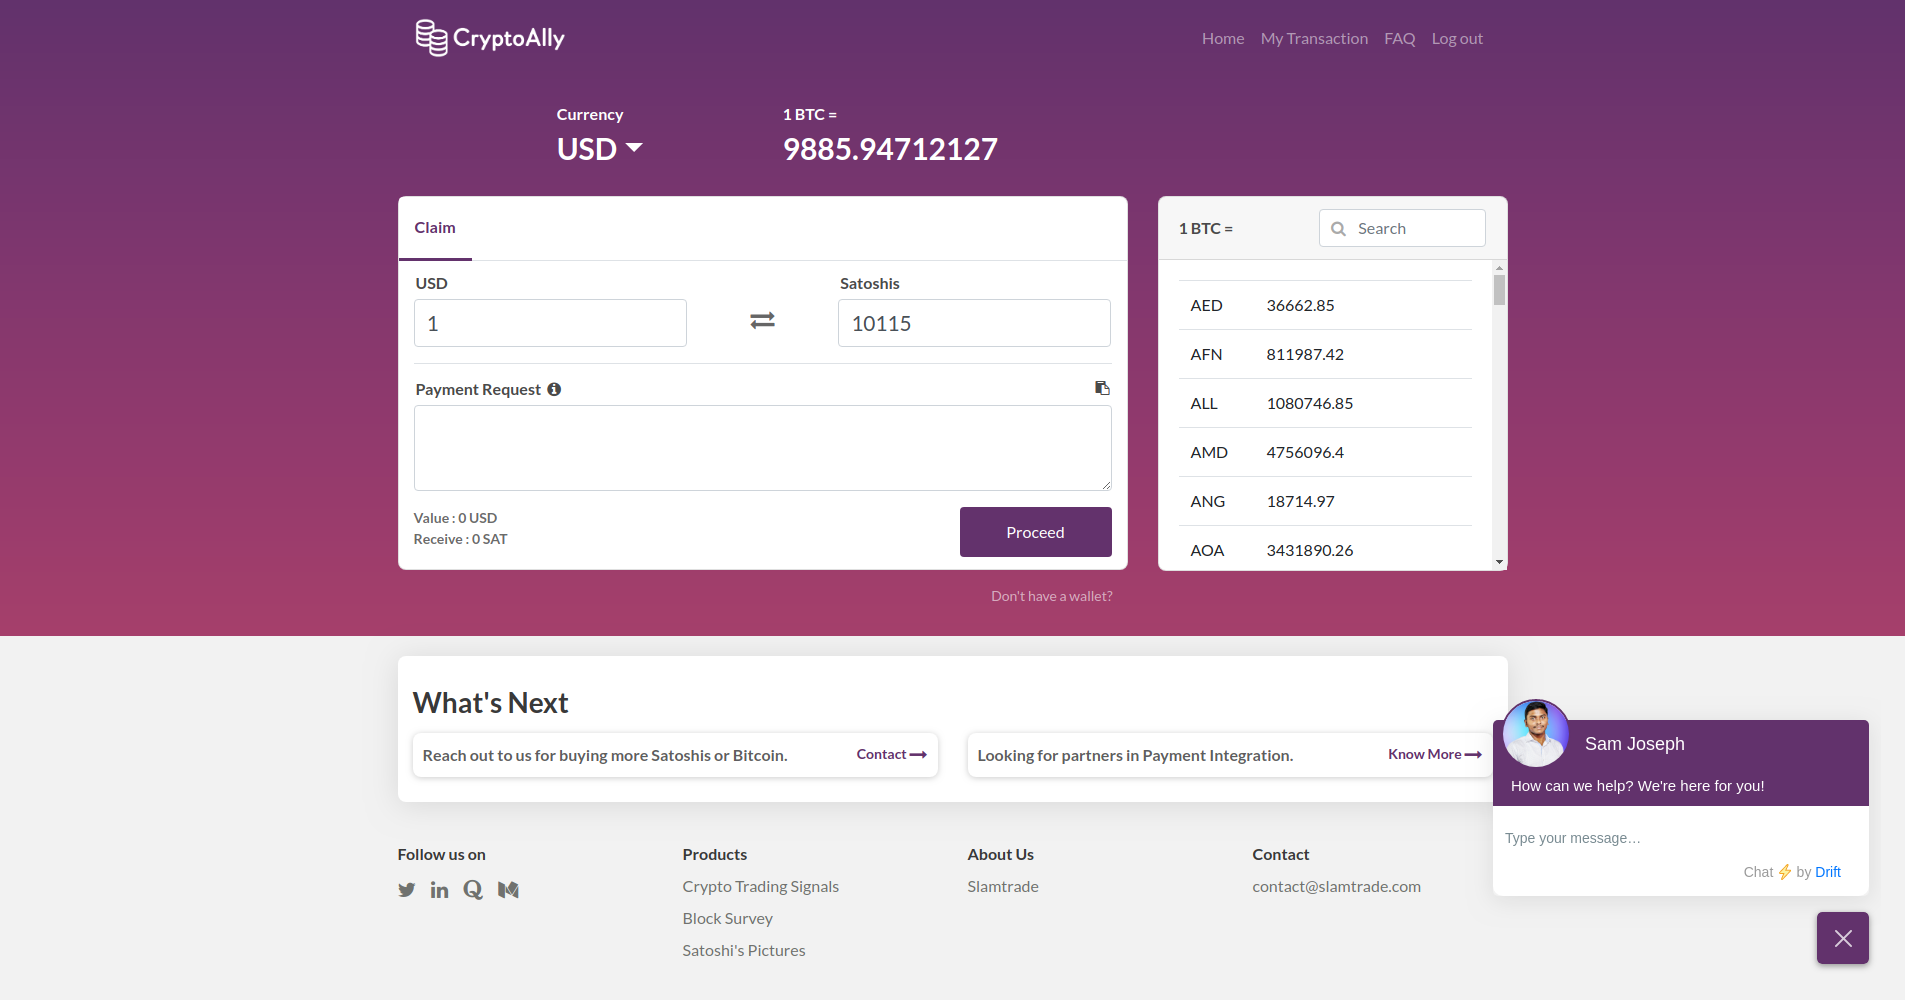Click the swap arrows between USD and Satoshis
Viewport: 1905px width, 1000px height.
pos(762,321)
